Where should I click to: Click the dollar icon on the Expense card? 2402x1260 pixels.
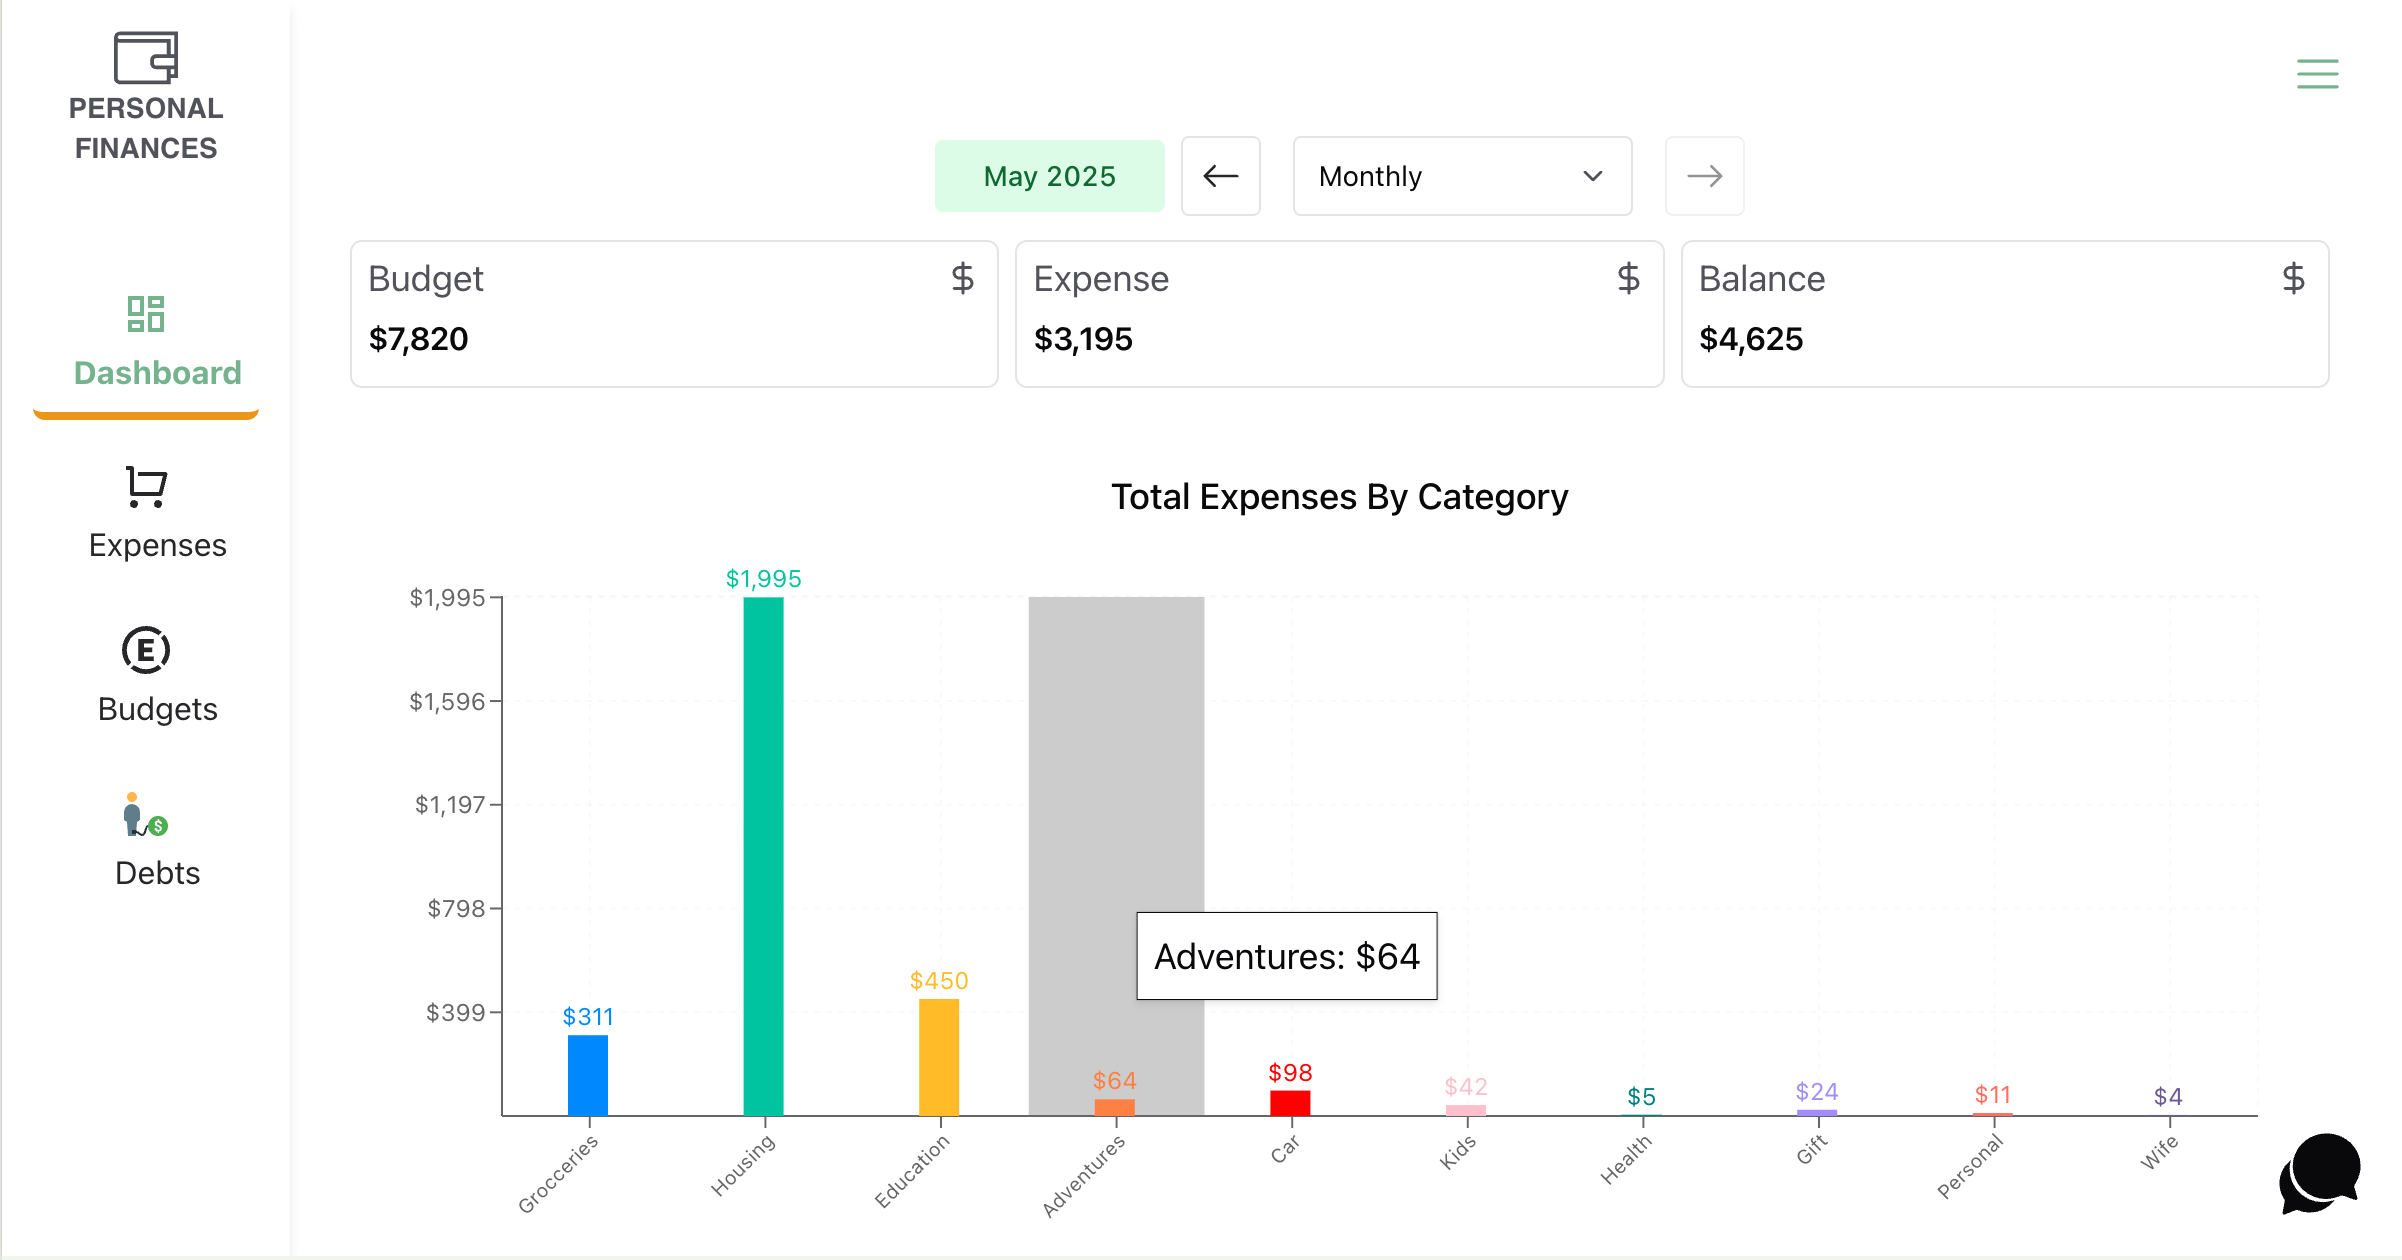click(1628, 279)
